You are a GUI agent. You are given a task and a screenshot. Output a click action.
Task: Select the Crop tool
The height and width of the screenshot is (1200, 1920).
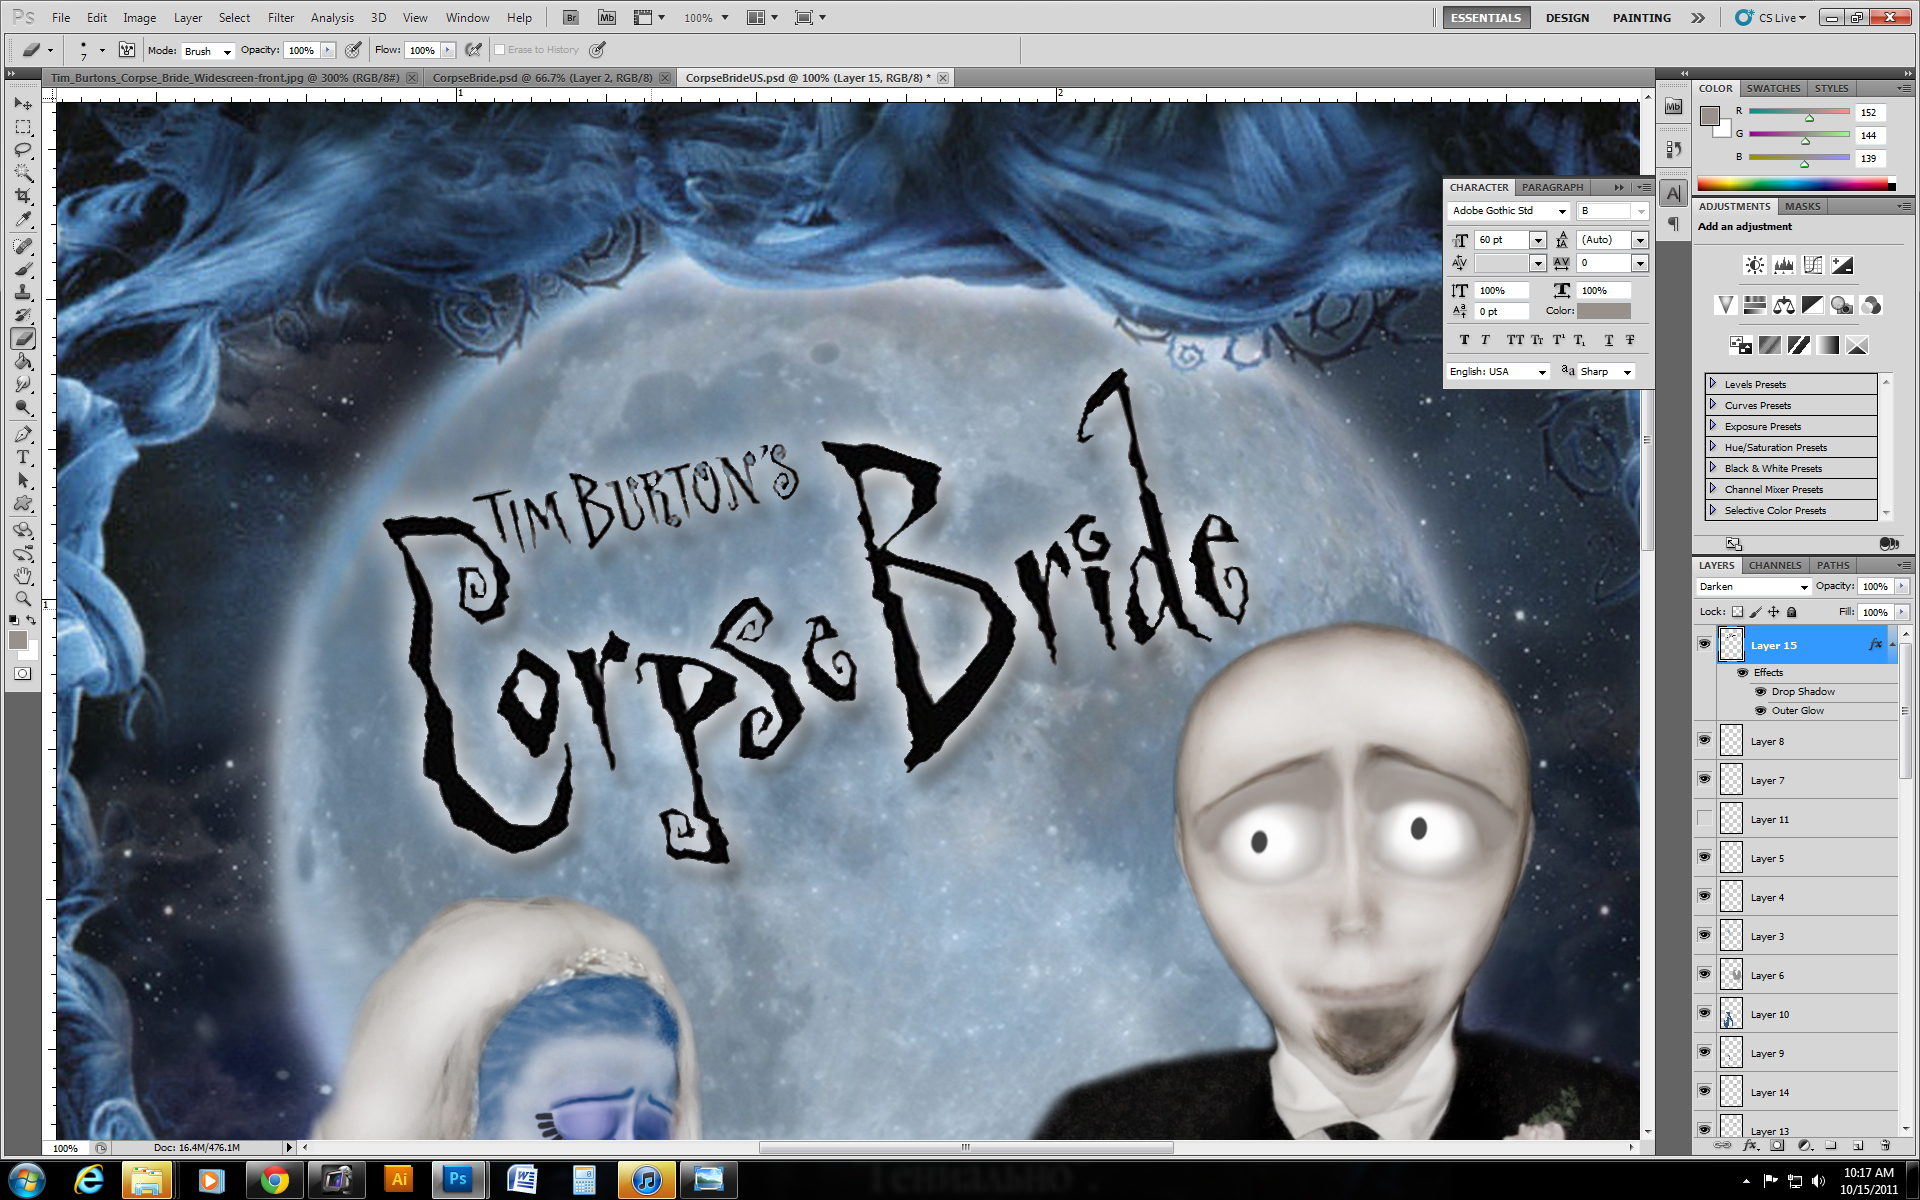coord(23,196)
